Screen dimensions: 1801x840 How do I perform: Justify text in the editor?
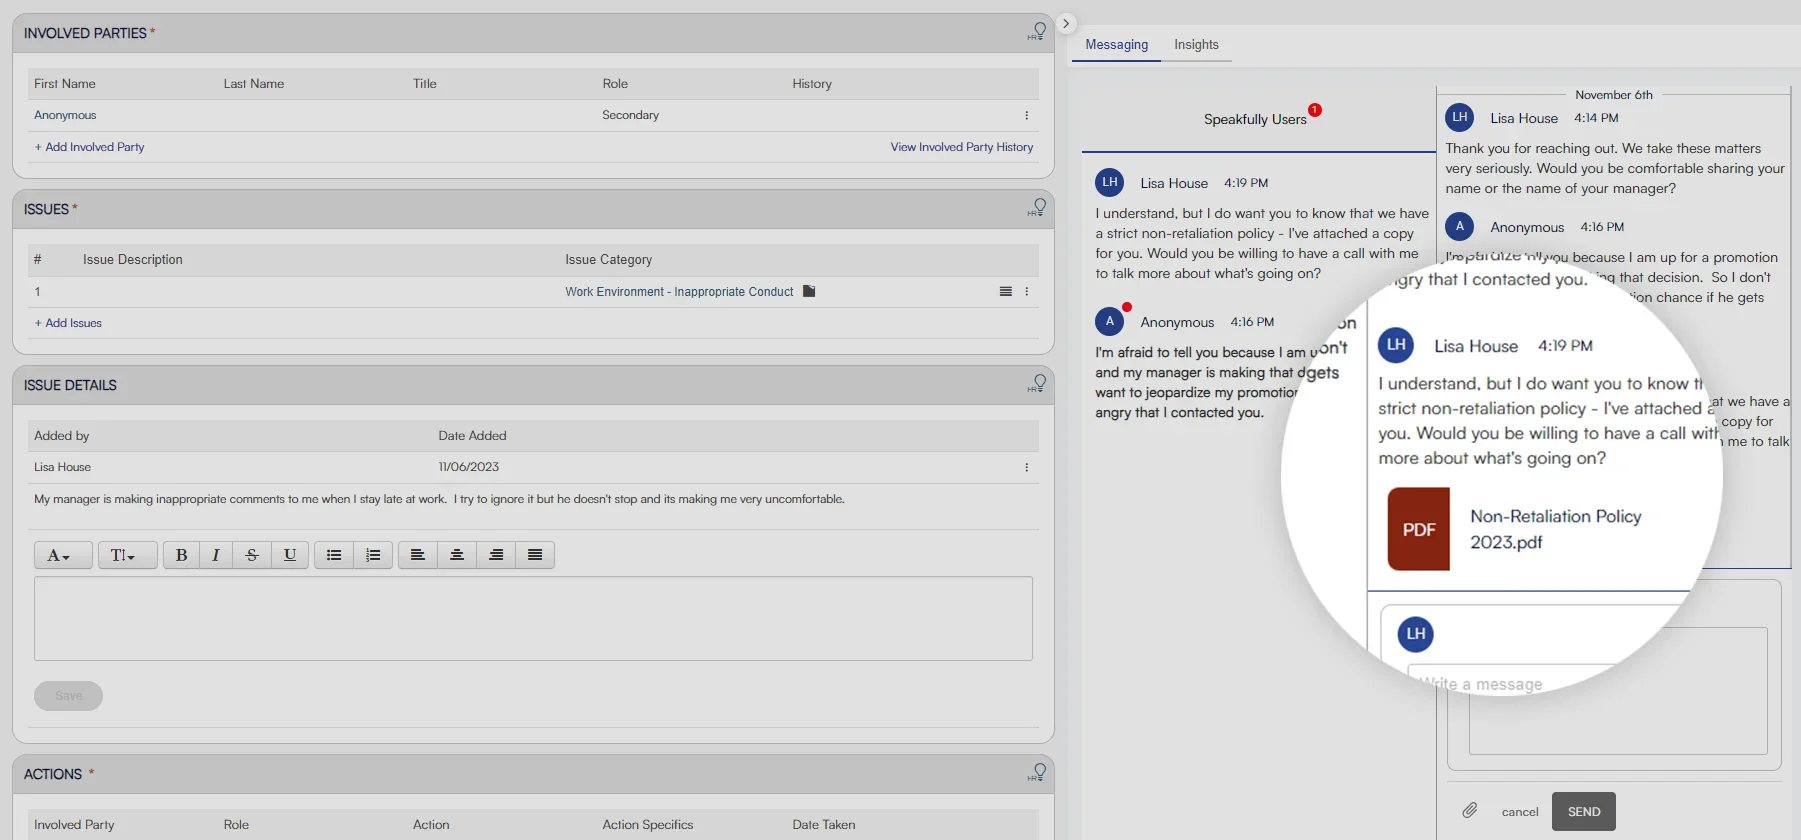(535, 555)
